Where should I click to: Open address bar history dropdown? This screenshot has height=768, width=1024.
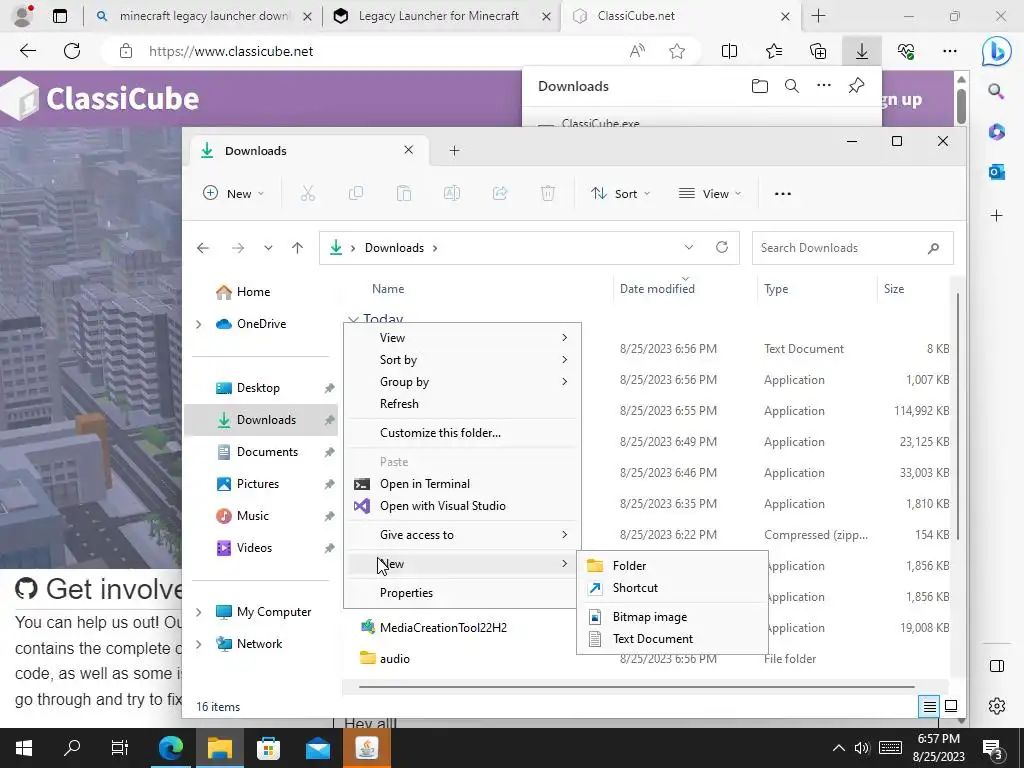coord(688,248)
